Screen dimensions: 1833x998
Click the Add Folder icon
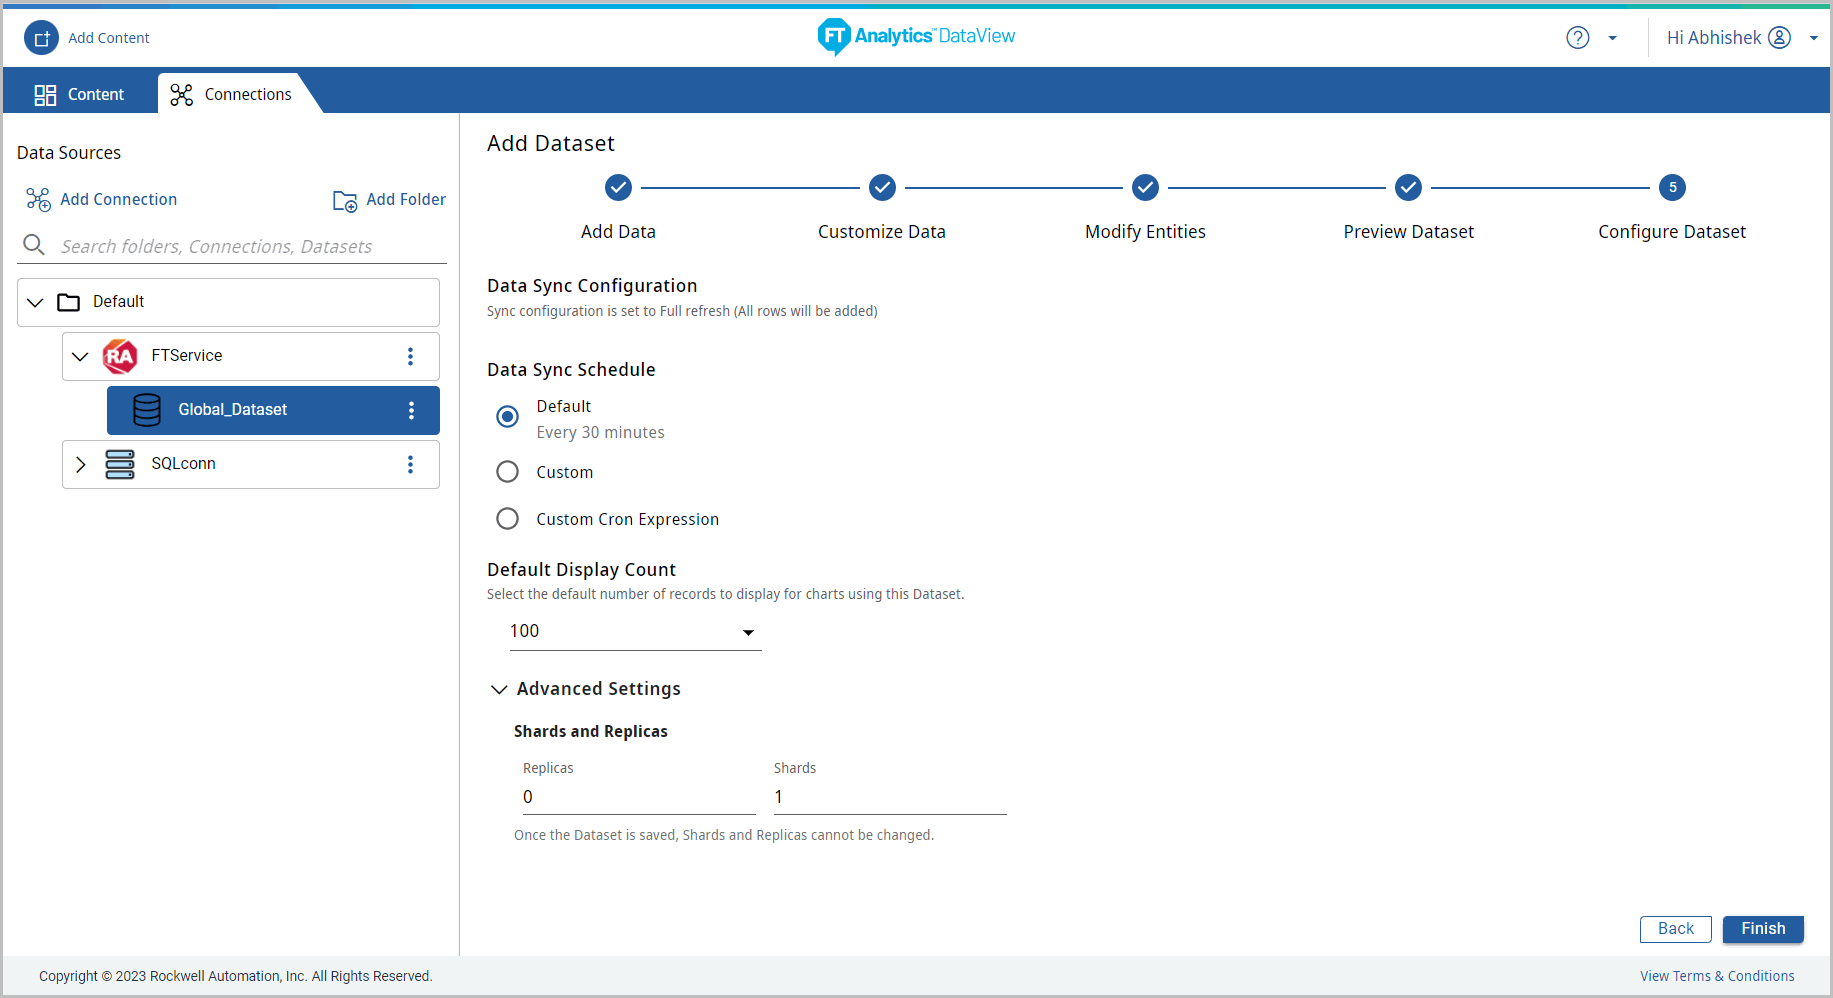[345, 201]
